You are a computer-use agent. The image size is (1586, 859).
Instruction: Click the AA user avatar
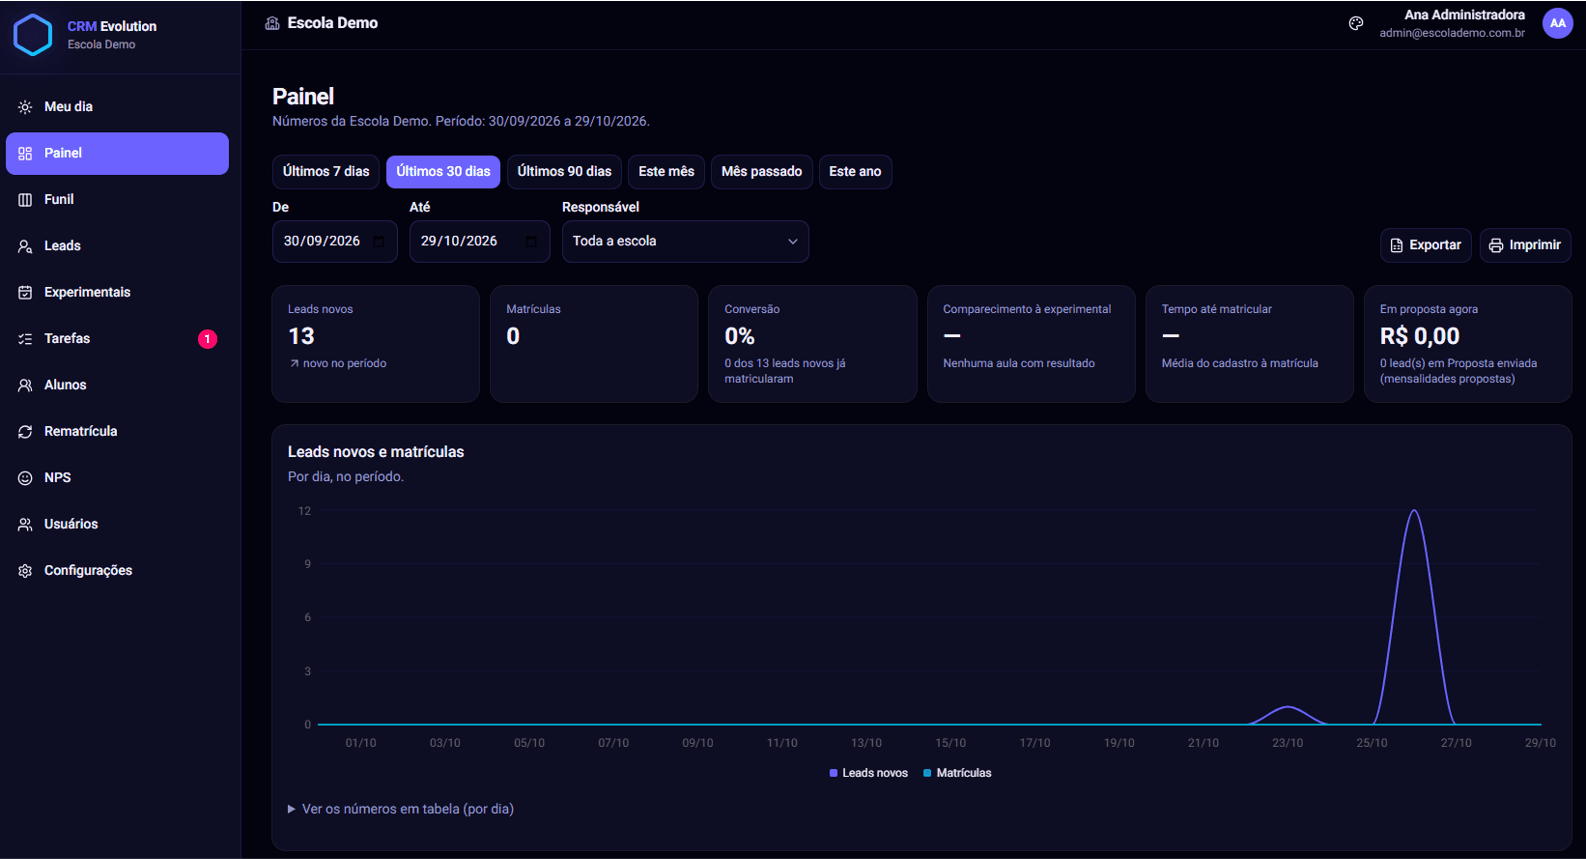[1558, 23]
